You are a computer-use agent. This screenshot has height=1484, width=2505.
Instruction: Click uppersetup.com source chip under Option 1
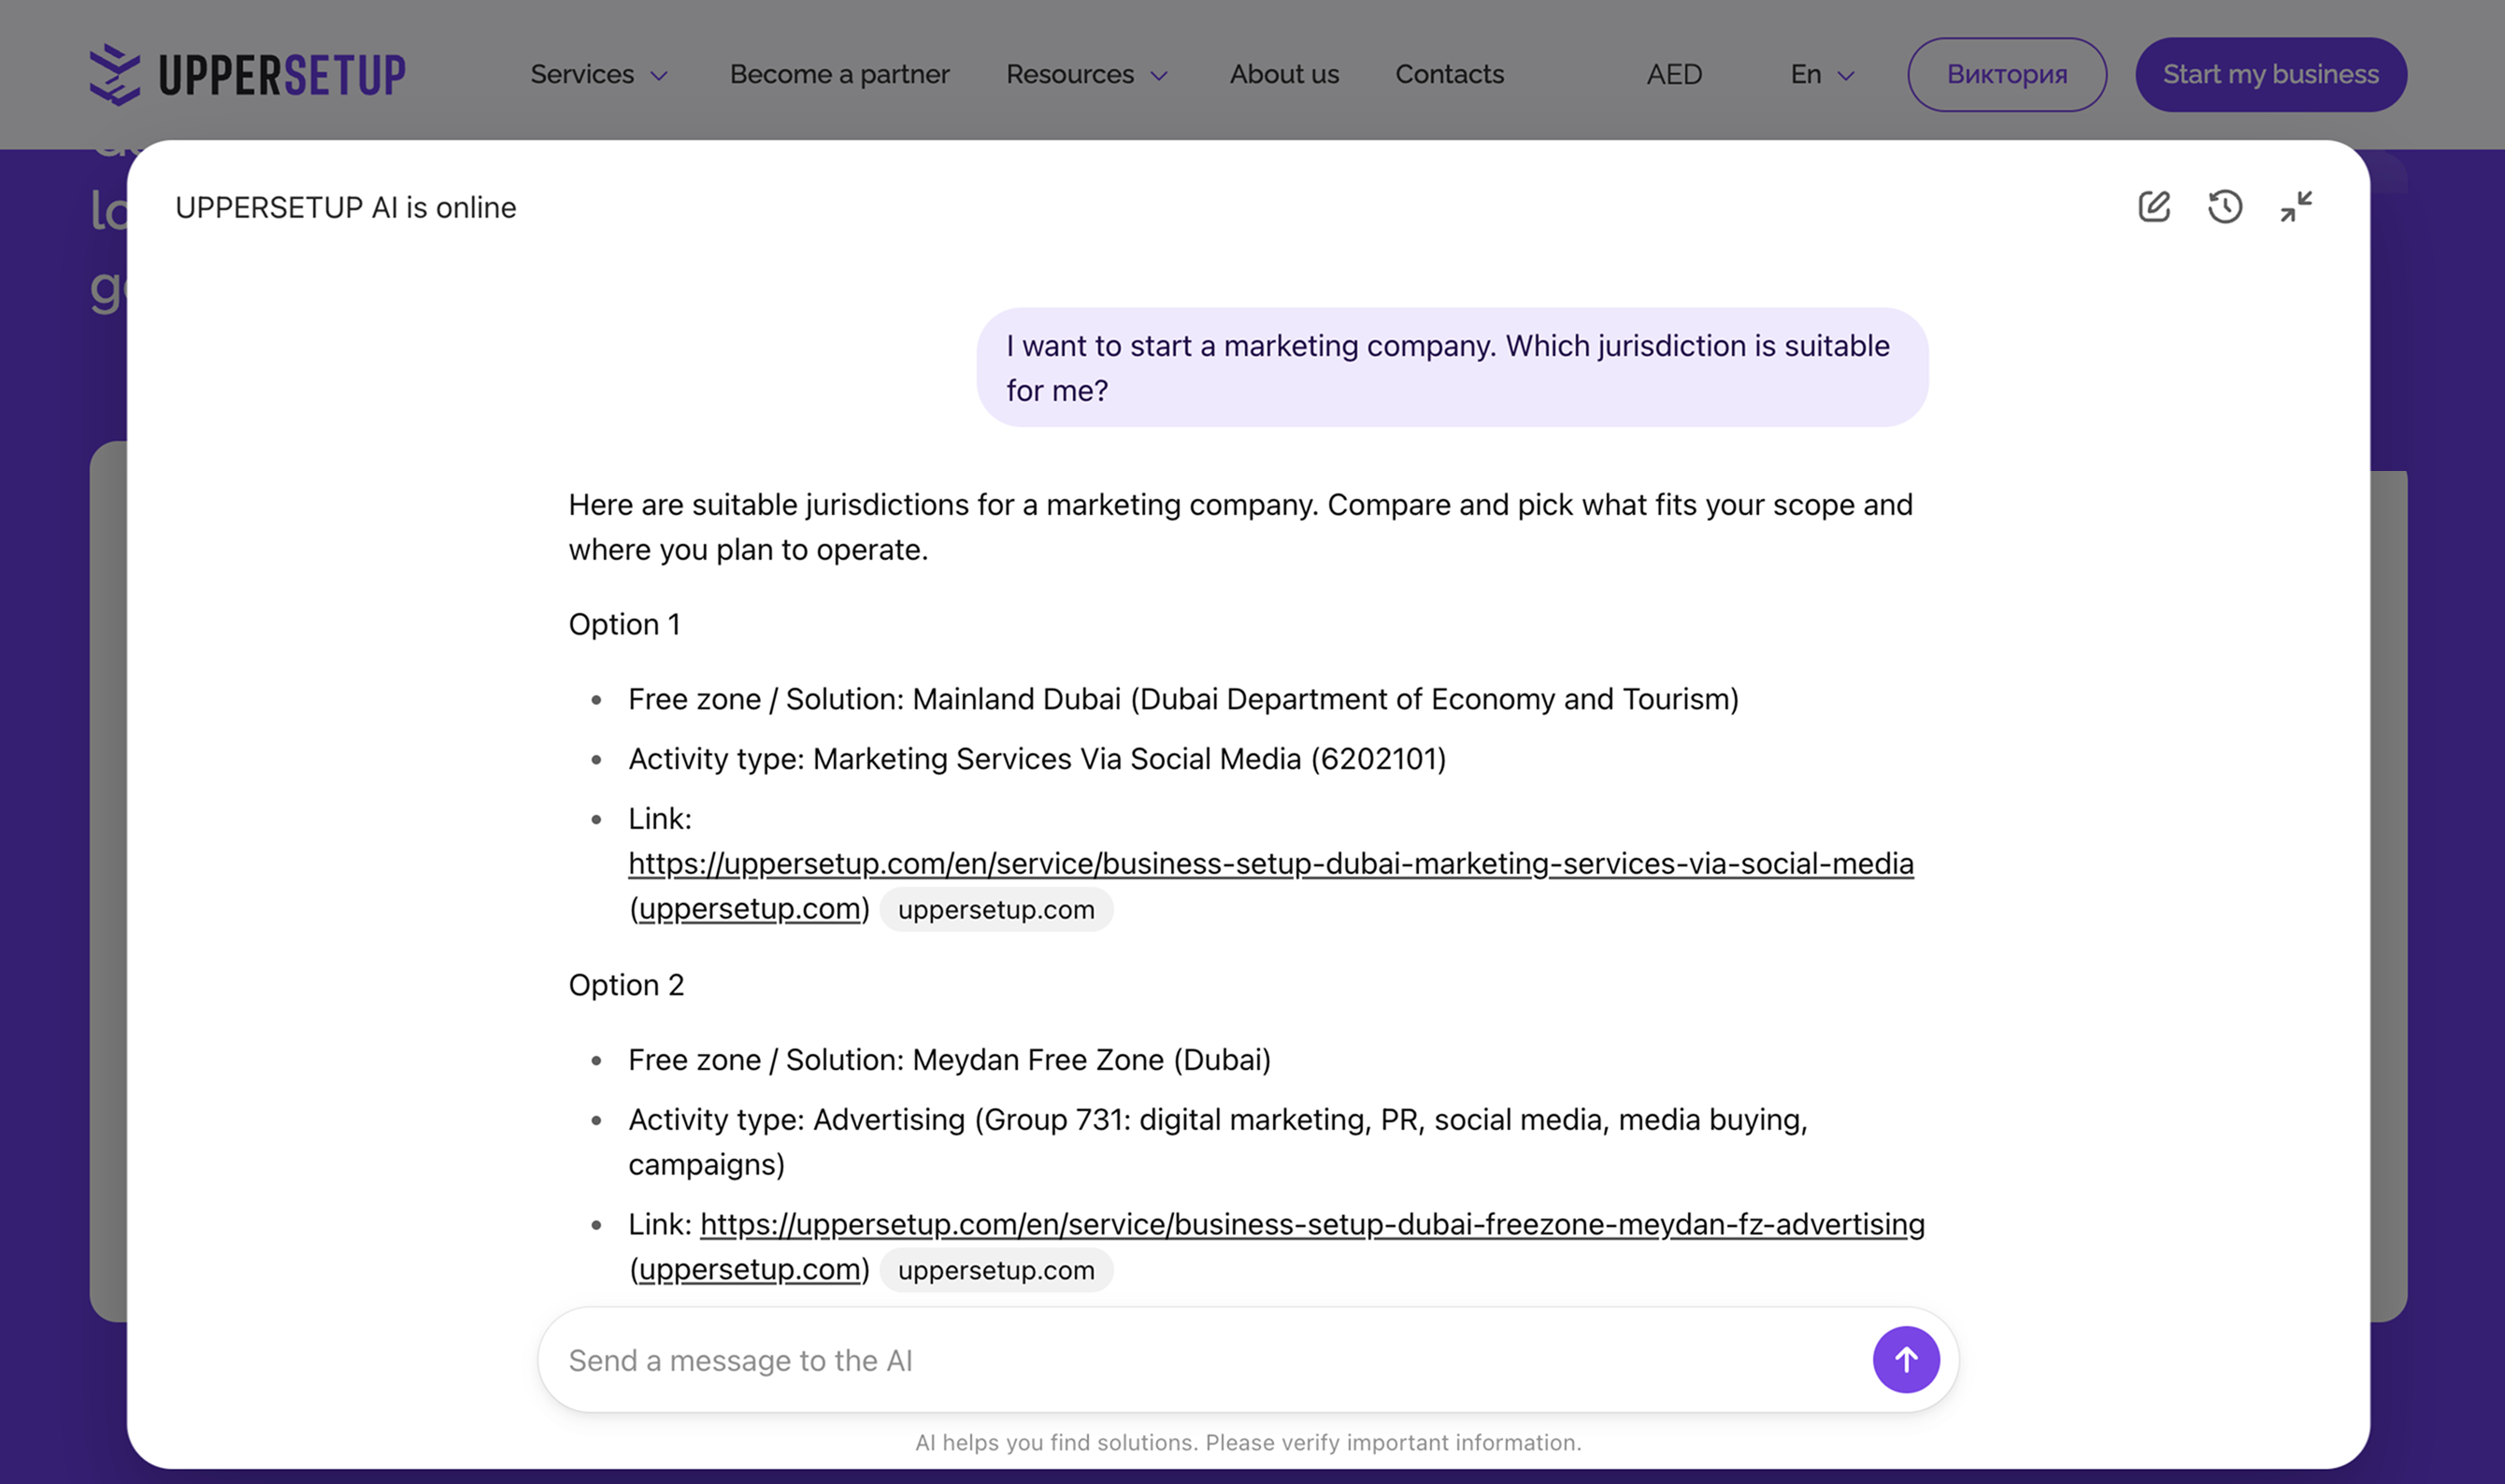(995, 910)
